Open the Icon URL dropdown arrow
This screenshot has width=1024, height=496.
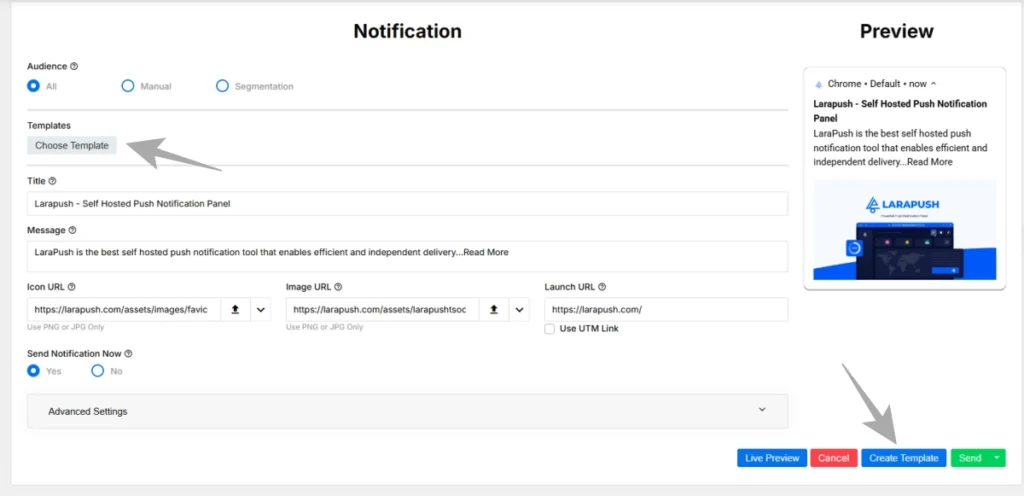tap(261, 309)
